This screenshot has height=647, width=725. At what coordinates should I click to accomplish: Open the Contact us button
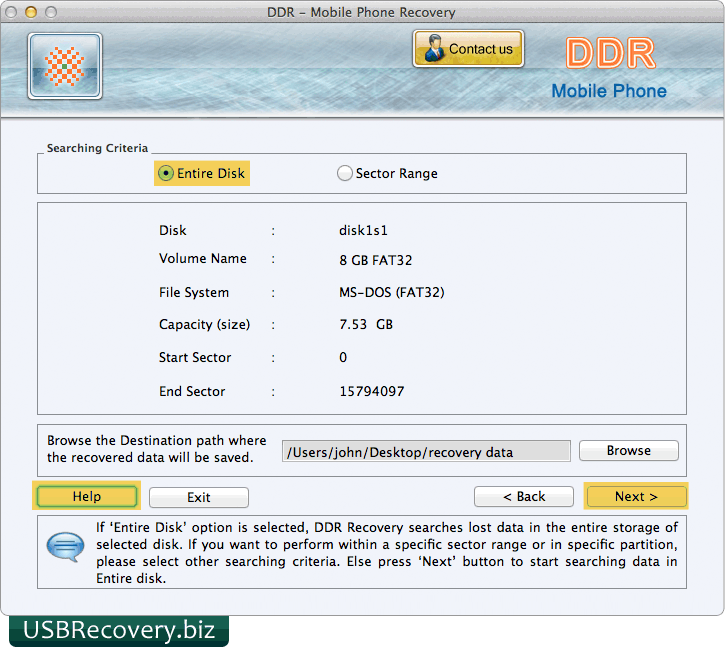point(468,49)
